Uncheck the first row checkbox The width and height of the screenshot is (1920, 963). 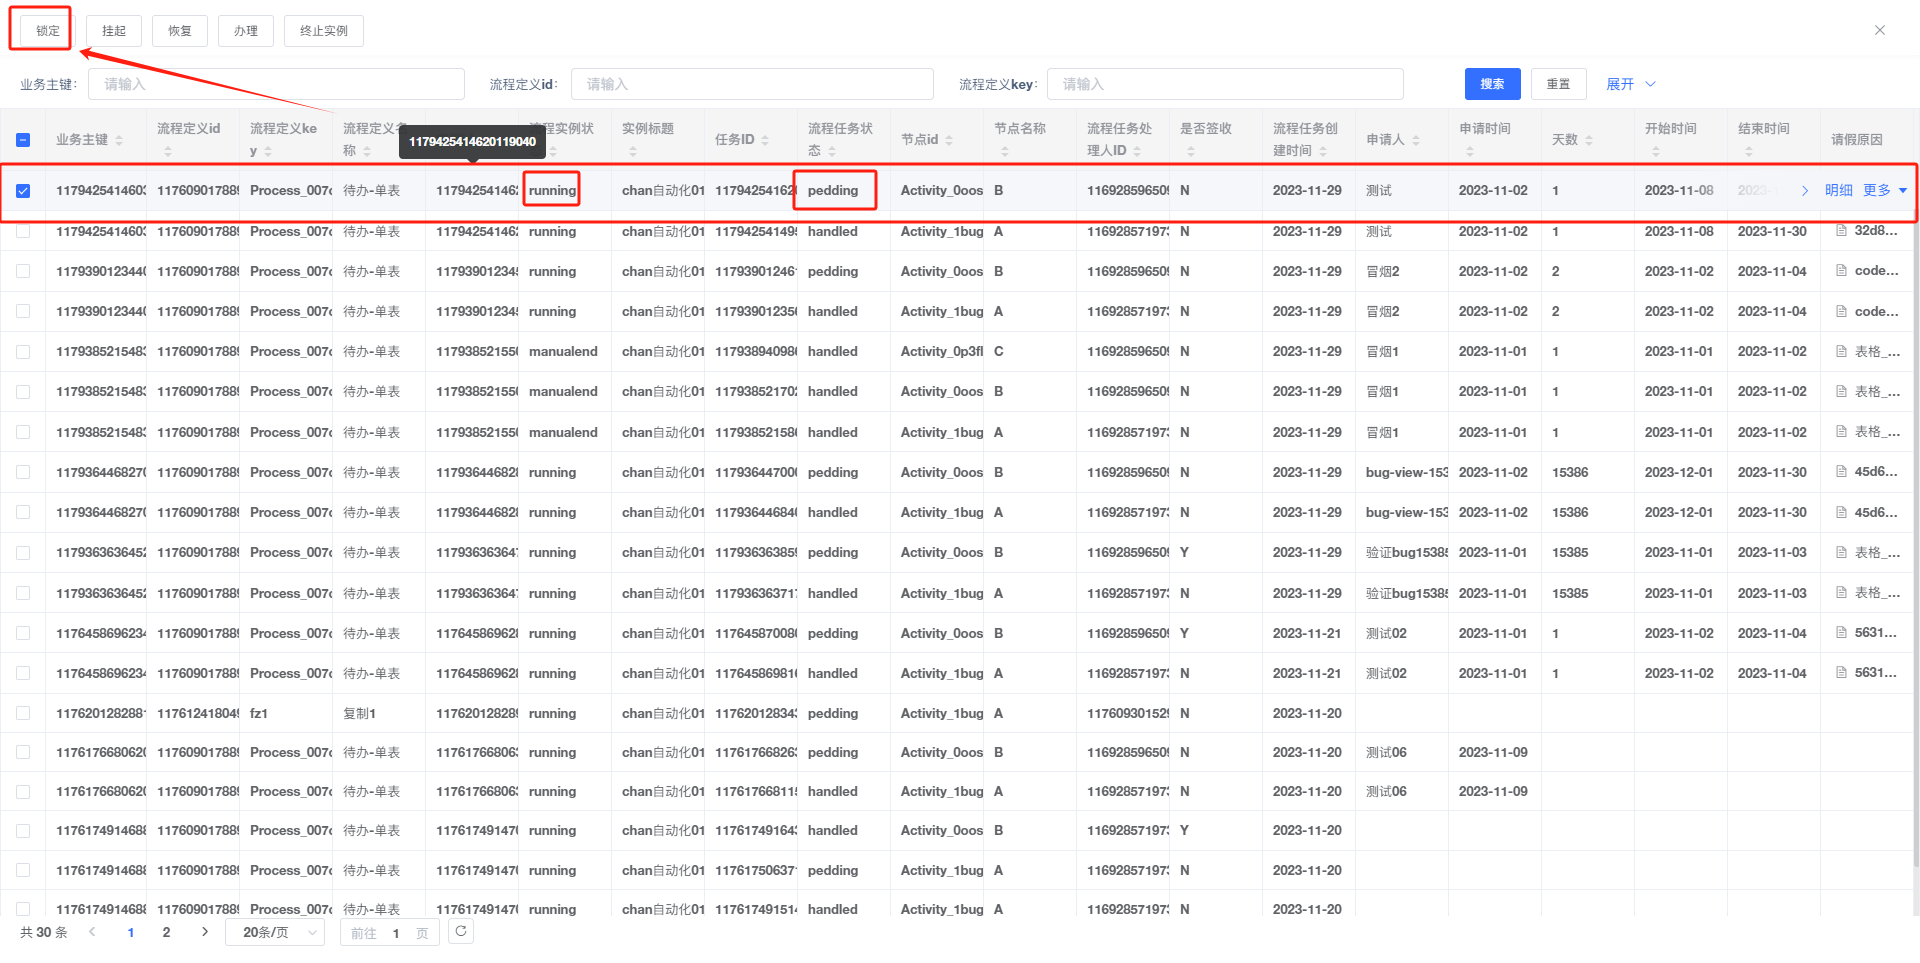coord(23,191)
